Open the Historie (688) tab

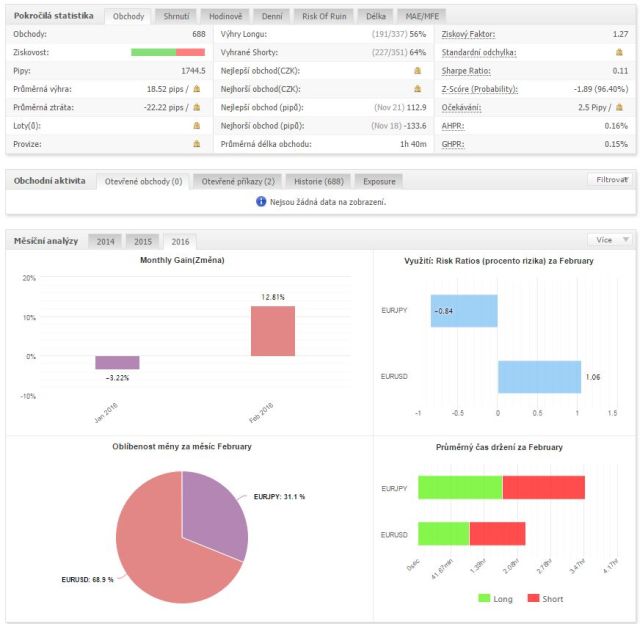[319, 181]
